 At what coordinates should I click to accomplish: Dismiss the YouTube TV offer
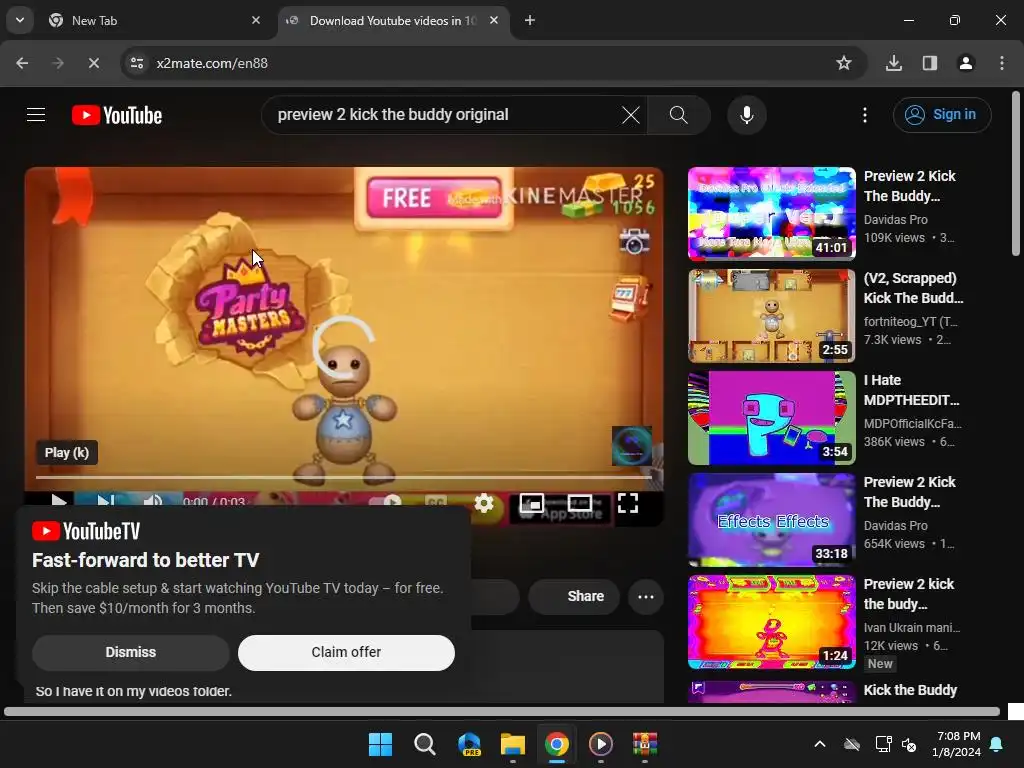(131, 652)
